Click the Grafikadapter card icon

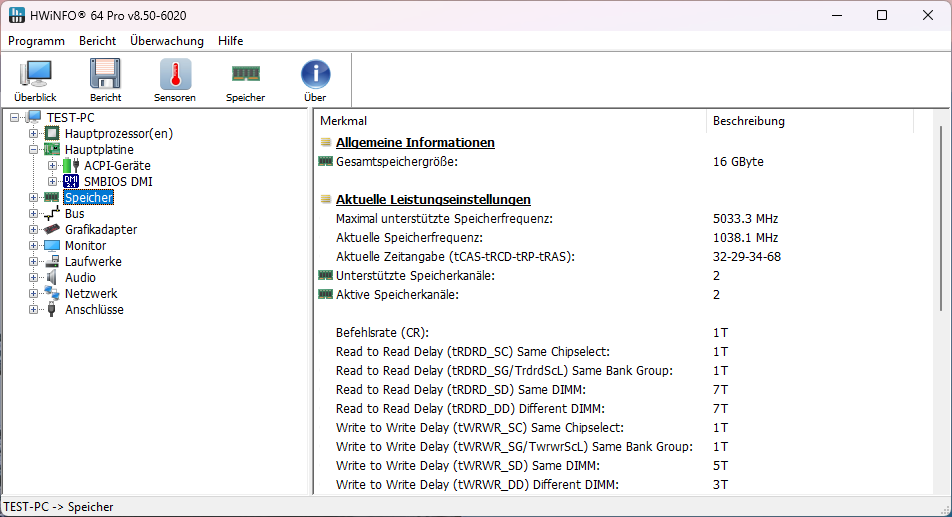52,229
